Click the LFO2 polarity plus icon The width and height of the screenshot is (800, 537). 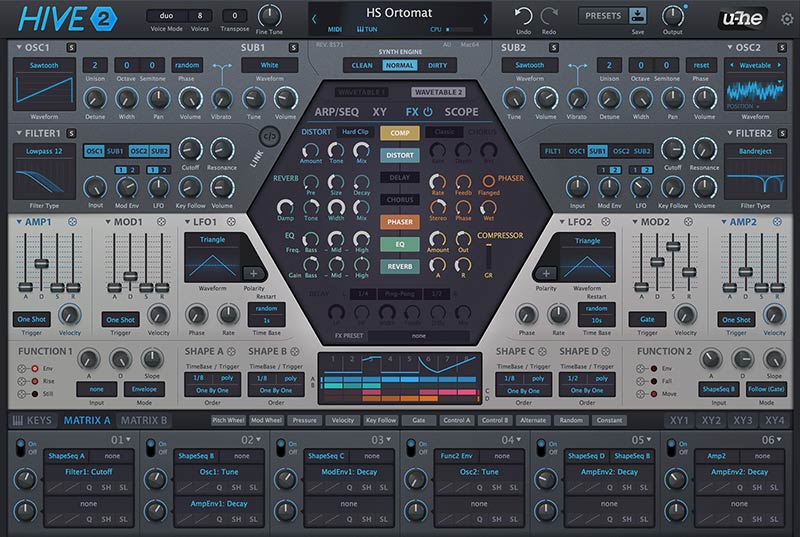tap(546, 274)
